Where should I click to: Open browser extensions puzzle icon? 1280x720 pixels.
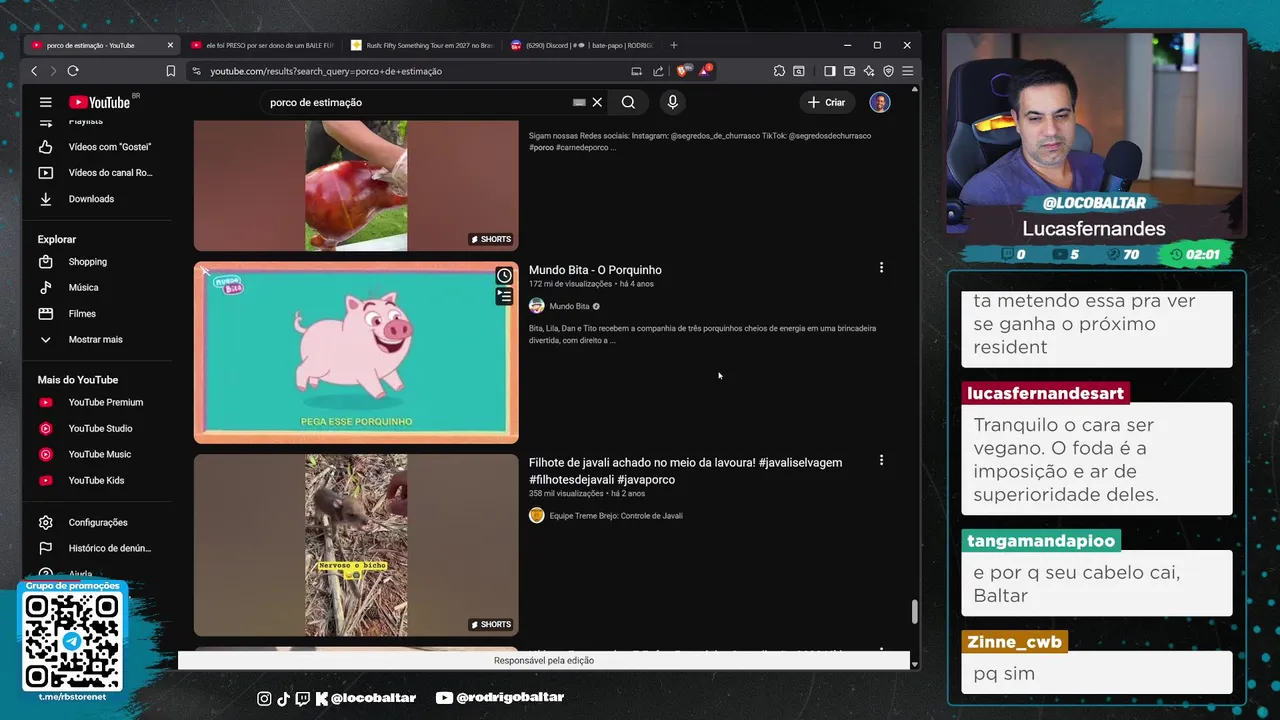pyautogui.click(x=780, y=71)
